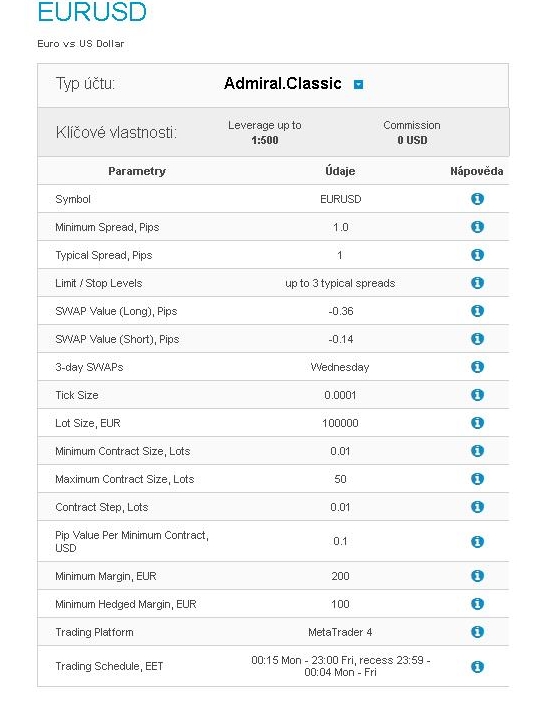Click info icon next to Minimum Spread, Pips
Image resolution: width=556 pixels, height=703 pixels.
pos(477,227)
